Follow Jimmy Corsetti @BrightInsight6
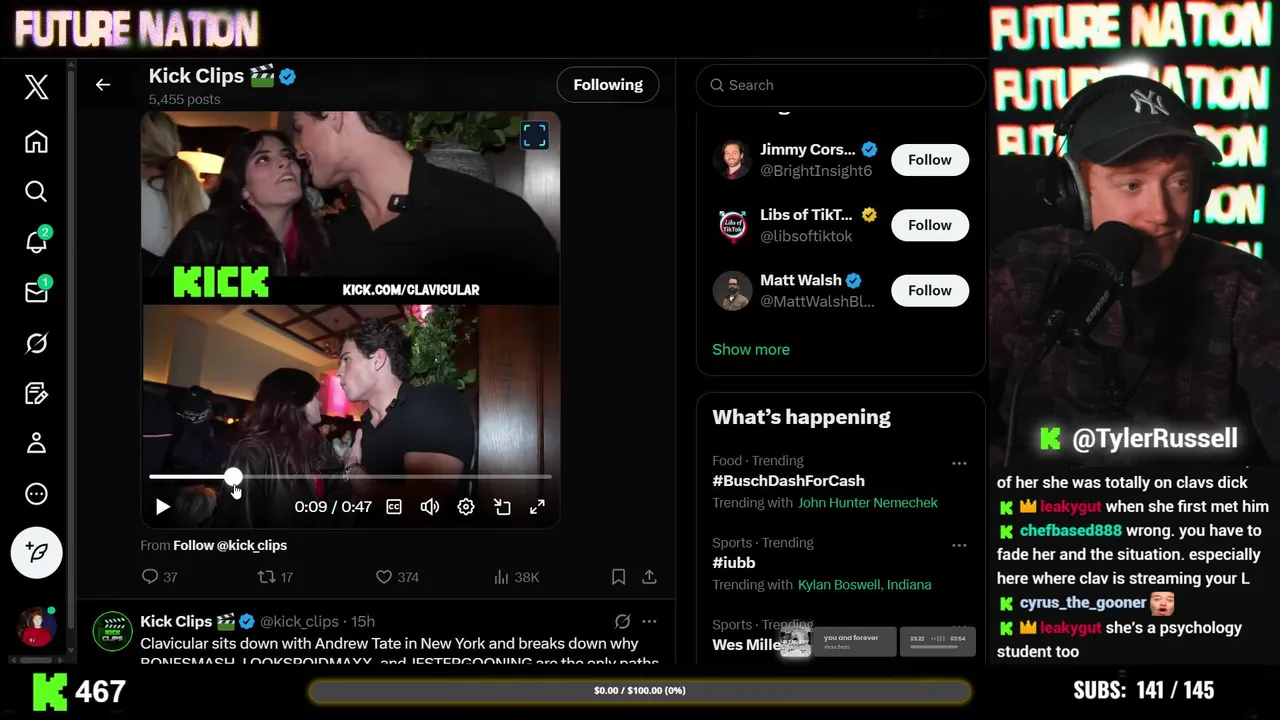The height and width of the screenshot is (720, 1280). click(930, 160)
